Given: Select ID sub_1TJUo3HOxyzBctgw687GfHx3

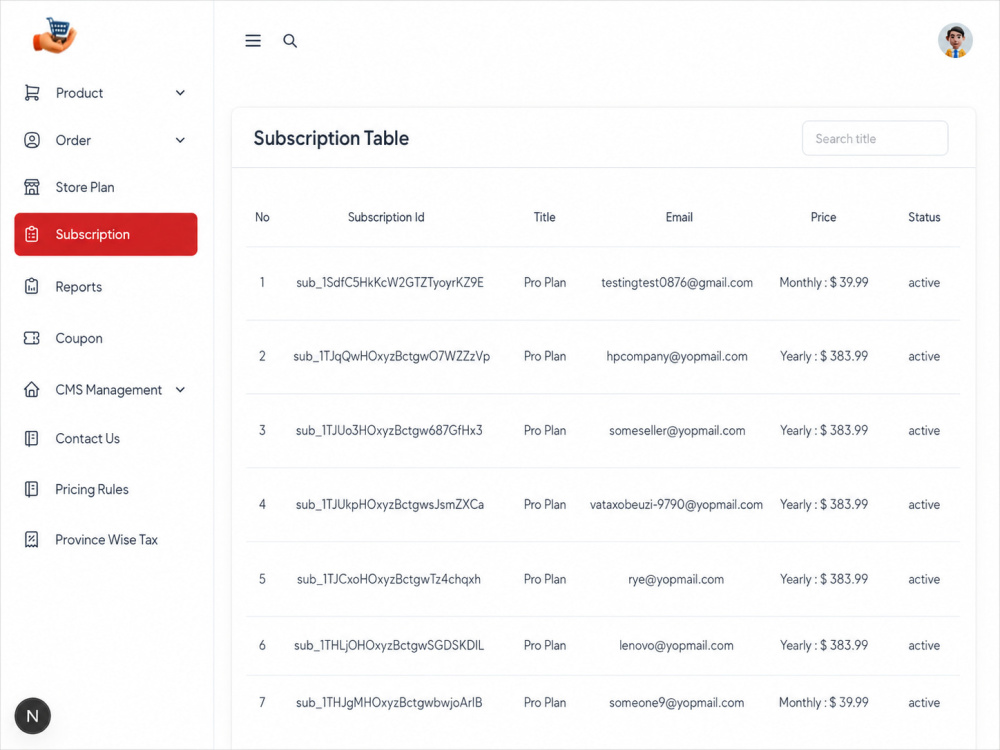Looking at the screenshot, I should coord(389,430).
